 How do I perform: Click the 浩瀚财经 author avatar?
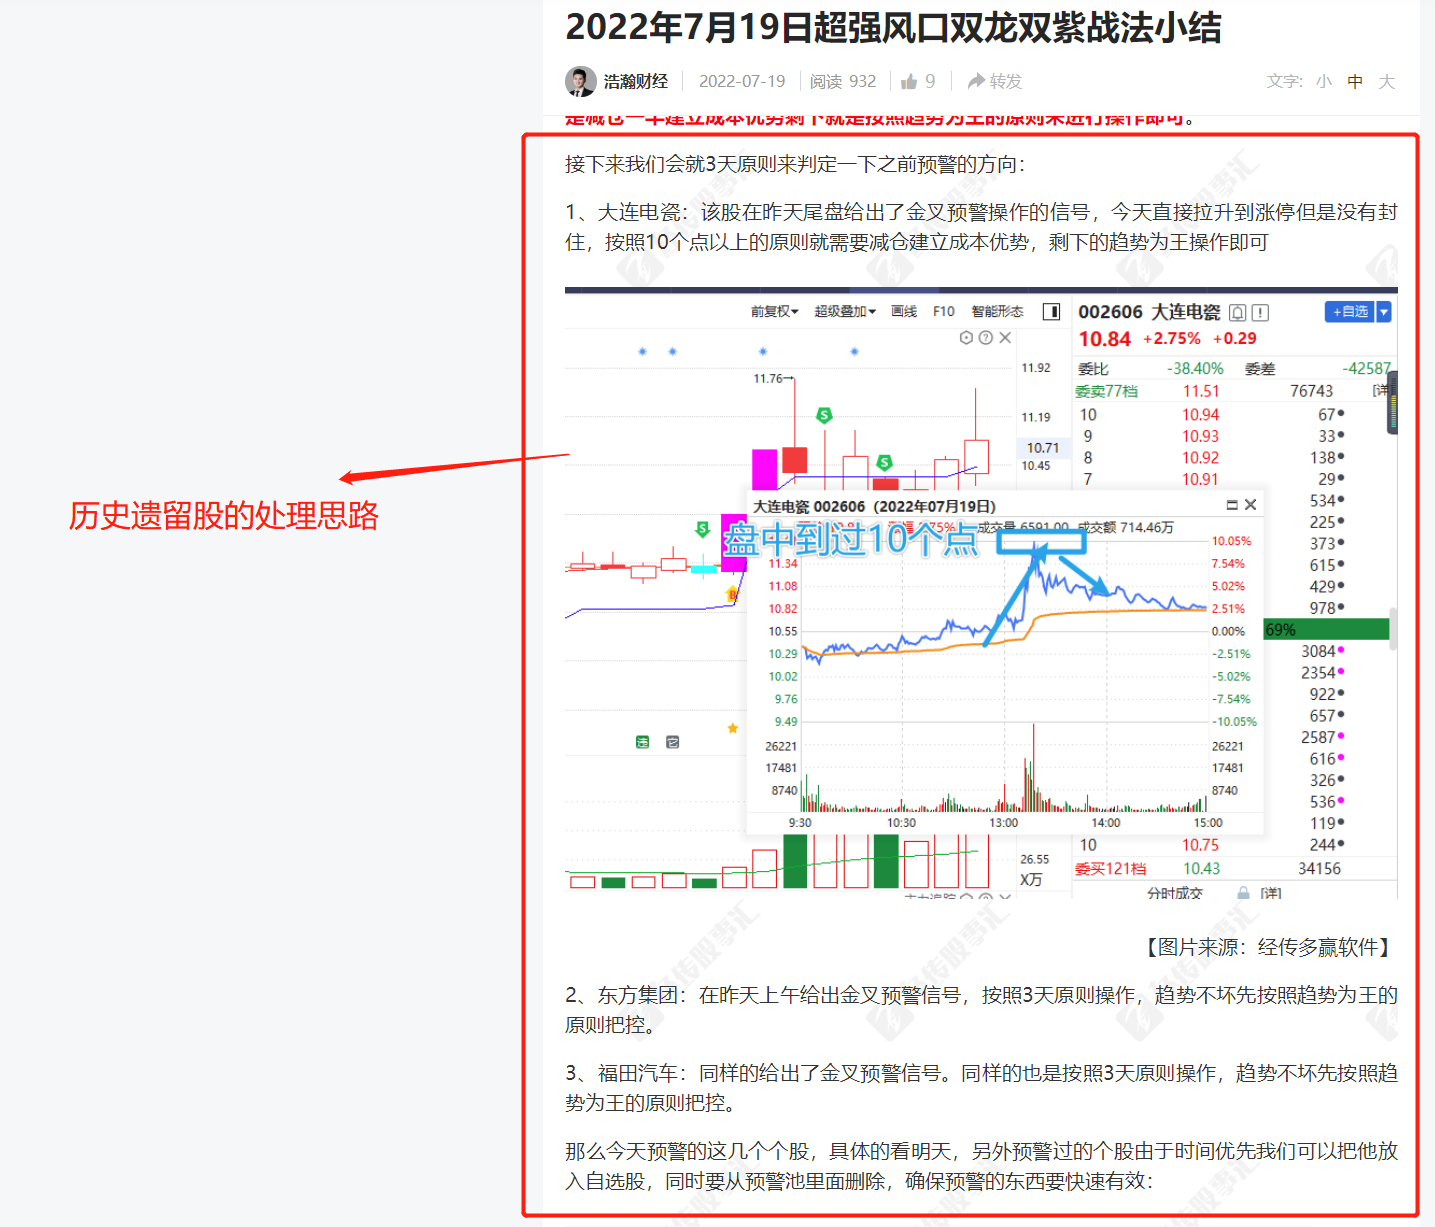coord(581,82)
